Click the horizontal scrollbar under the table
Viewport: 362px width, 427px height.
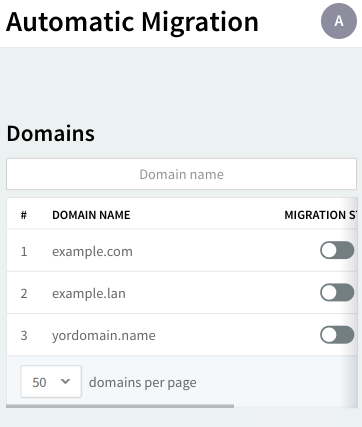pyautogui.click(x=120, y=406)
